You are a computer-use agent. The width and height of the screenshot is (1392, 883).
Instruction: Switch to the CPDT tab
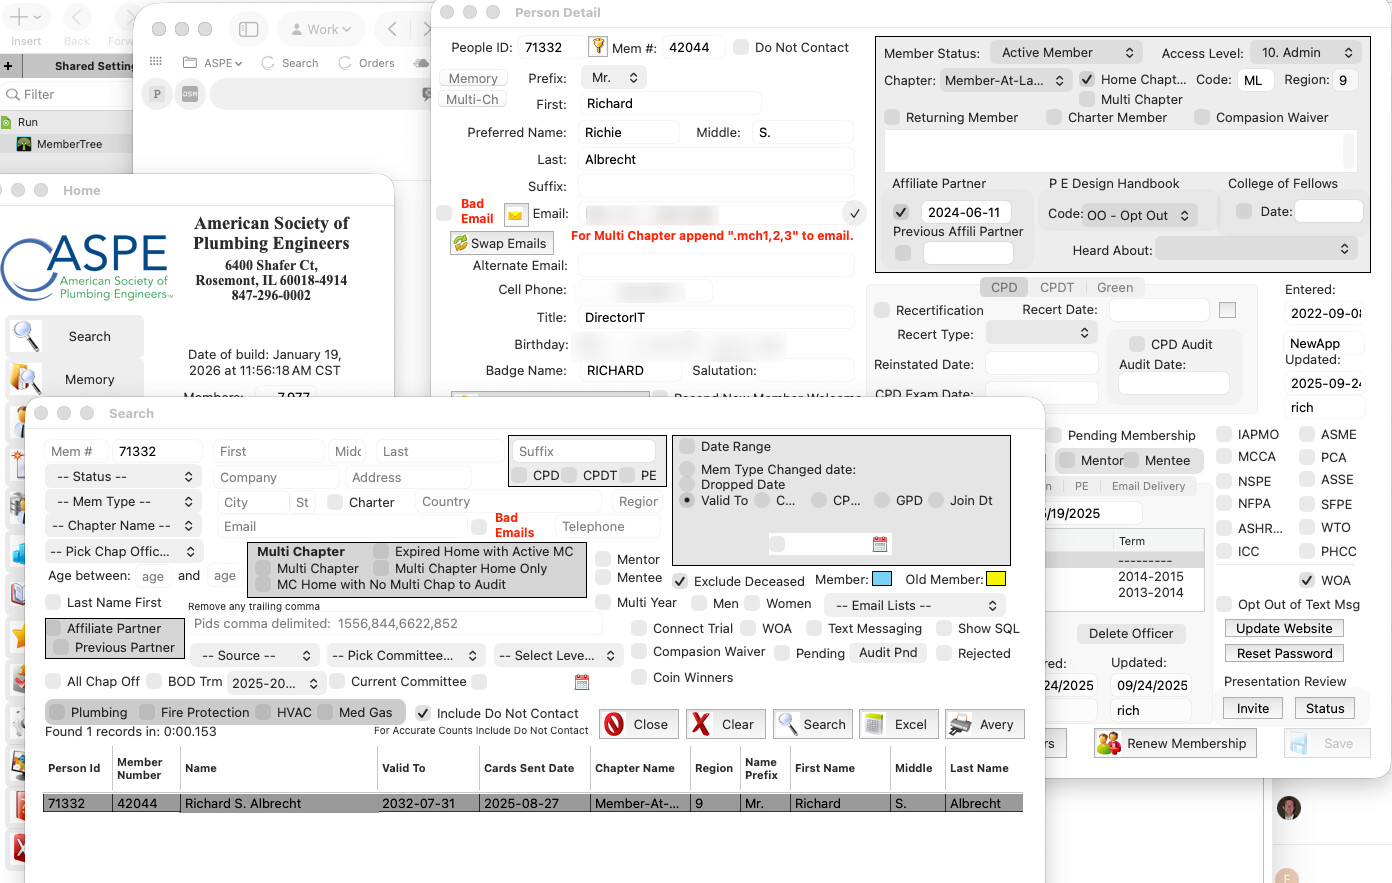pyautogui.click(x=1056, y=287)
